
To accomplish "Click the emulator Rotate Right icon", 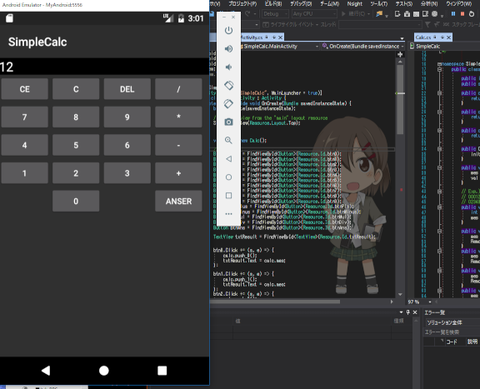I will (x=229, y=104).
